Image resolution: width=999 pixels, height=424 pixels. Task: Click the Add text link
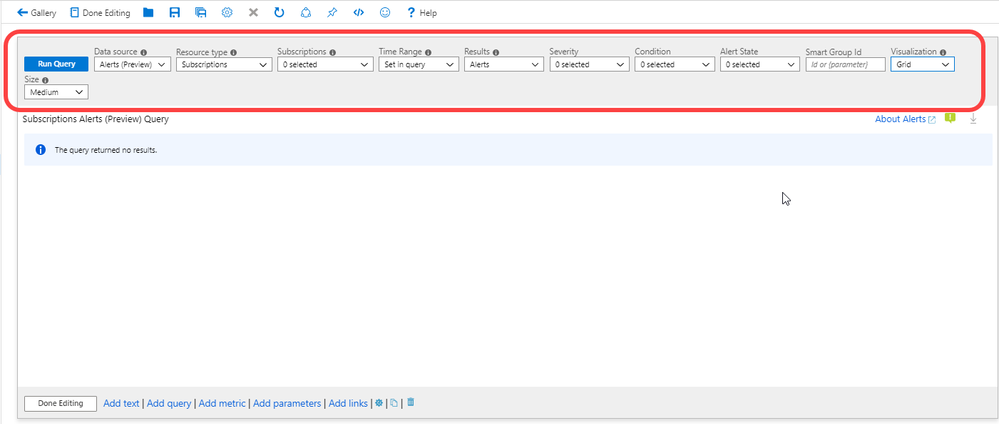pos(121,404)
